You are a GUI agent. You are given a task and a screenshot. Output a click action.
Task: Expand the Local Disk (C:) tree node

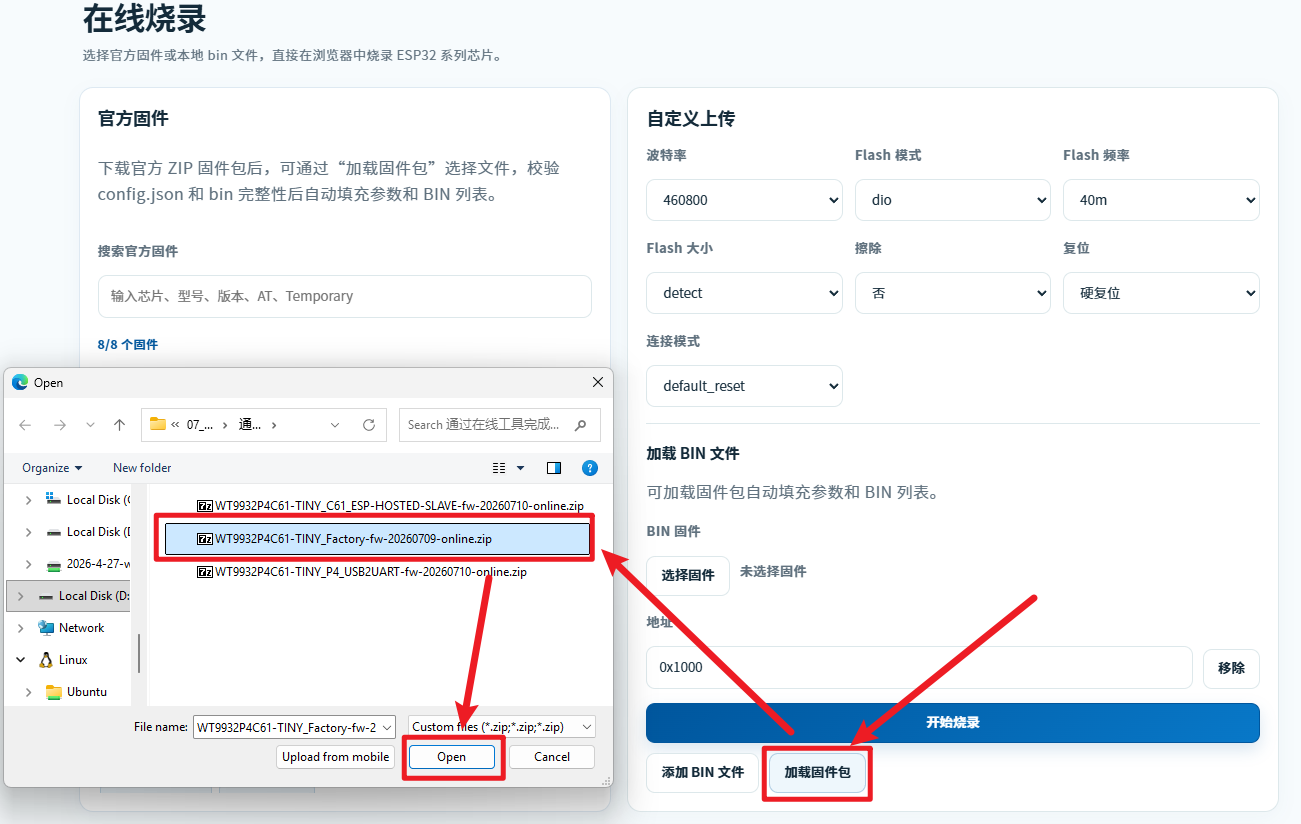[27, 500]
